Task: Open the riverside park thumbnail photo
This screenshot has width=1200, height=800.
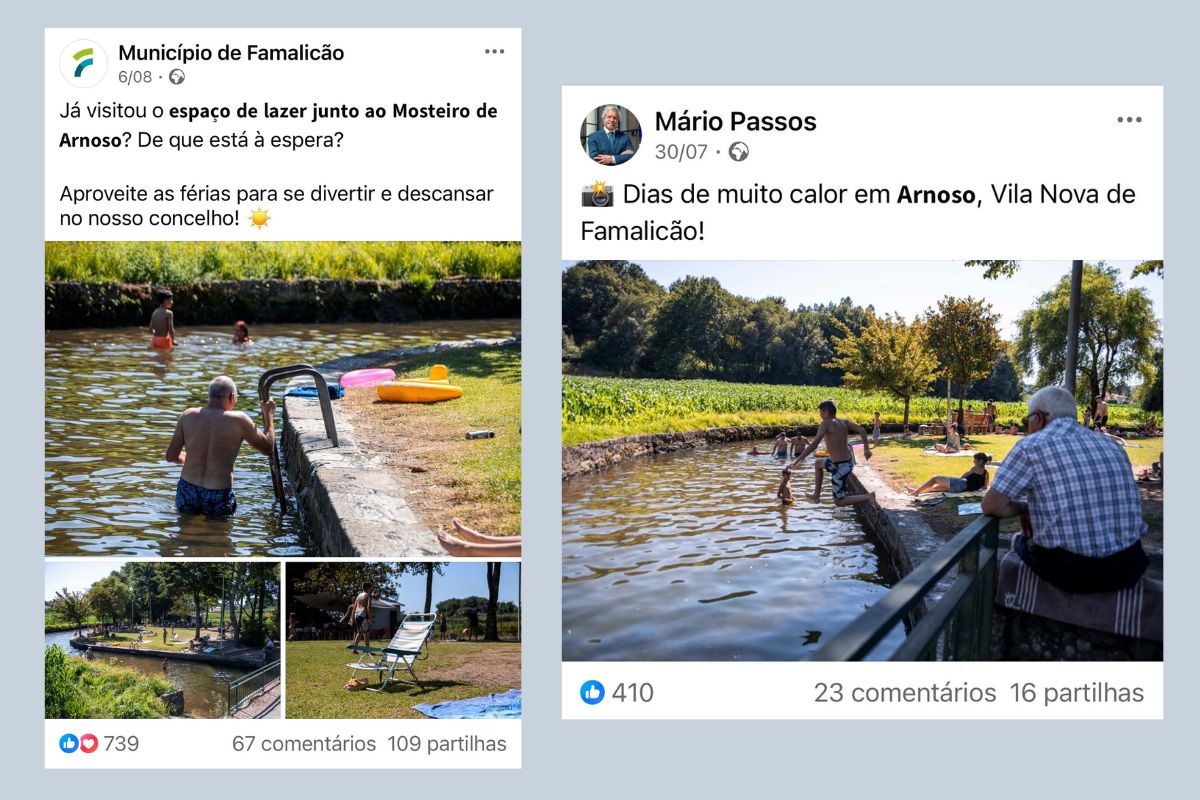Action: tap(162, 640)
